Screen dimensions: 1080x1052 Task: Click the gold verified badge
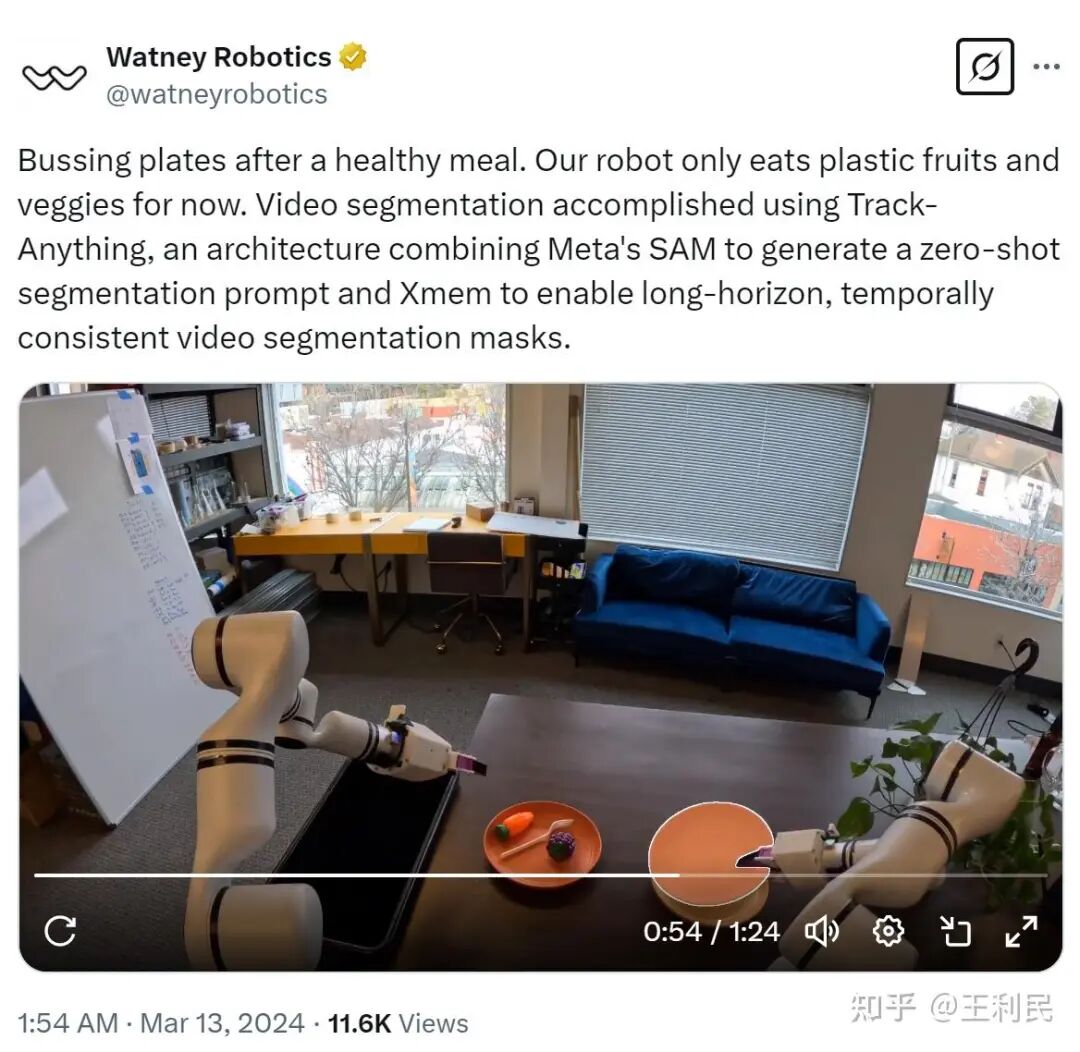(x=353, y=56)
